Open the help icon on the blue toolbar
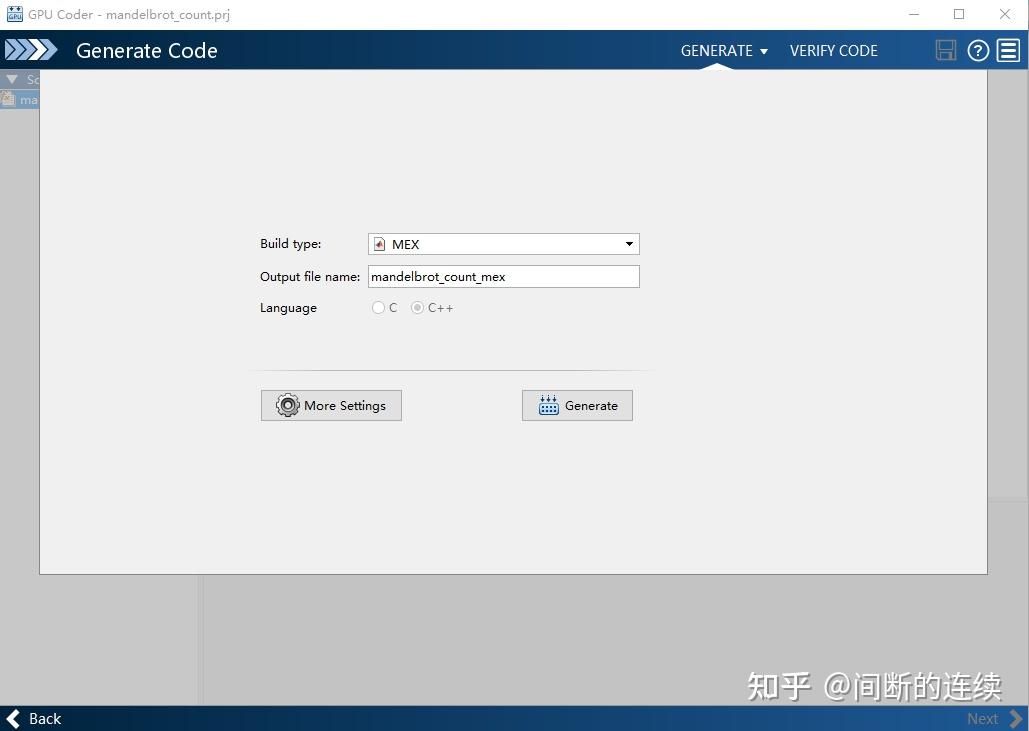This screenshot has width=1029, height=731. pos(978,50)
